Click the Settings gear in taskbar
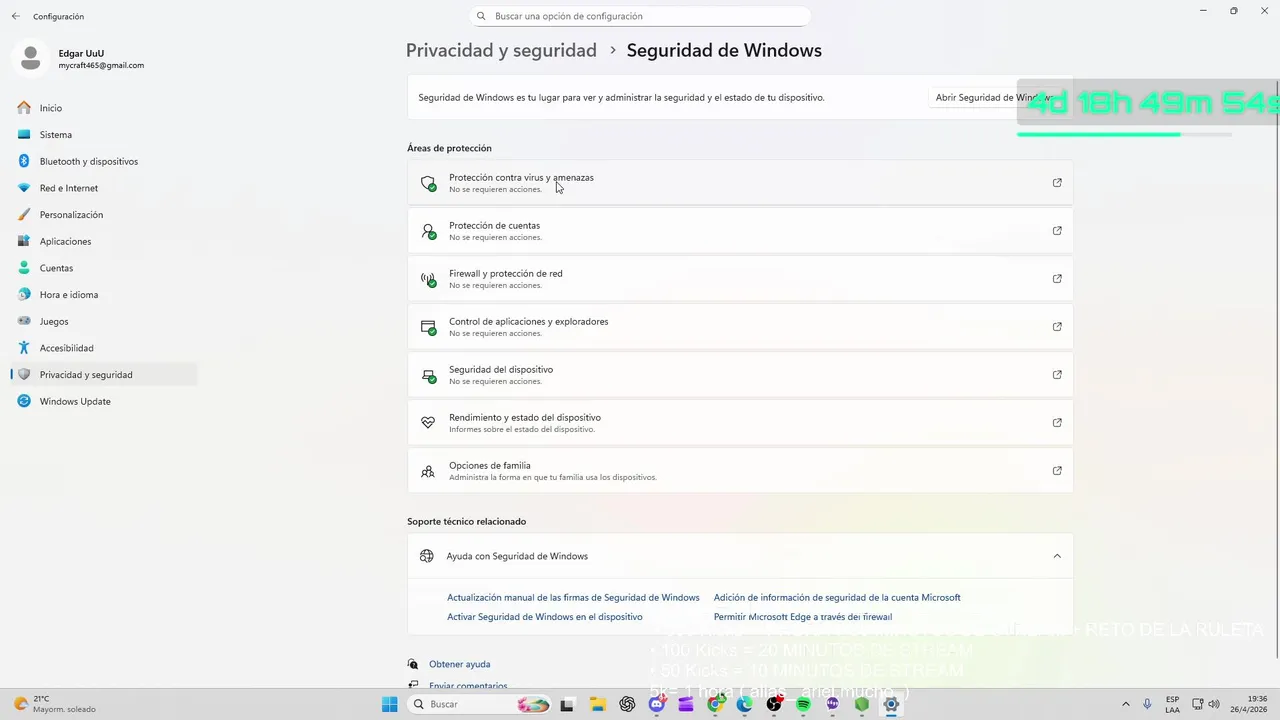Viewport: 1280px width, 720px height. tap(891, 704)
